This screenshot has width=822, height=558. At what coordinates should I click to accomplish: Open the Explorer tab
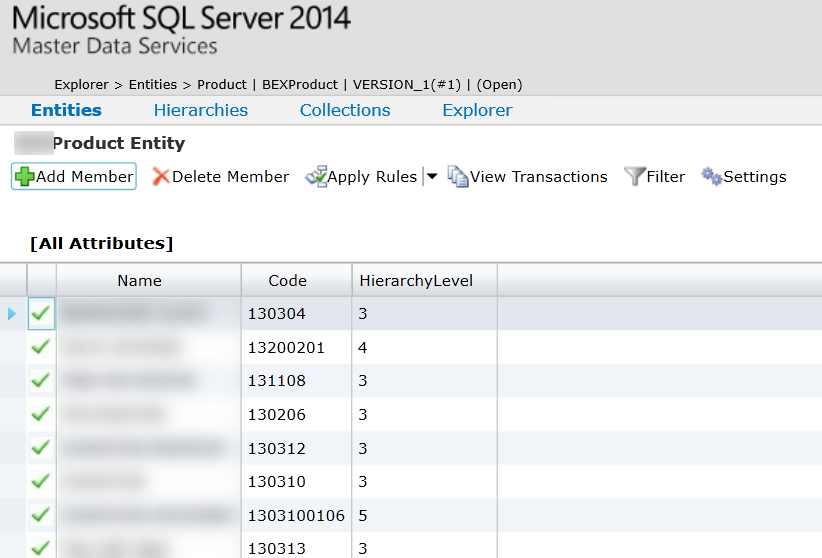click(477, 110)
